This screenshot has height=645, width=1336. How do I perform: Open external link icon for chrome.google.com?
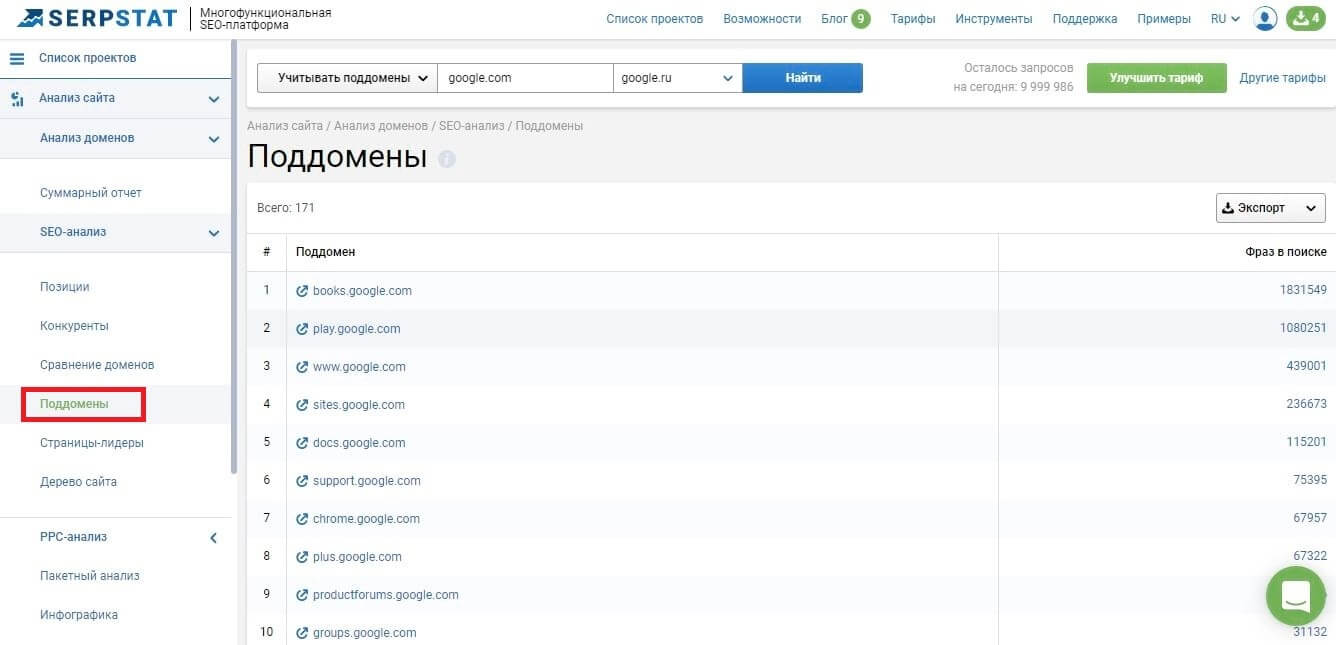pyautogui.click(x=302, y=519)
